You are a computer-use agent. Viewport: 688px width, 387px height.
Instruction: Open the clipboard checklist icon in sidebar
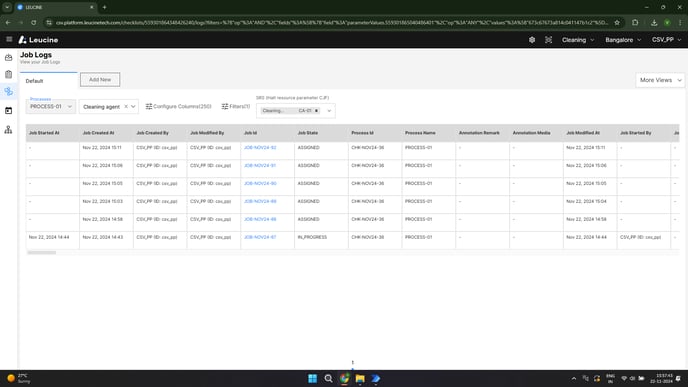click(8, 75)
